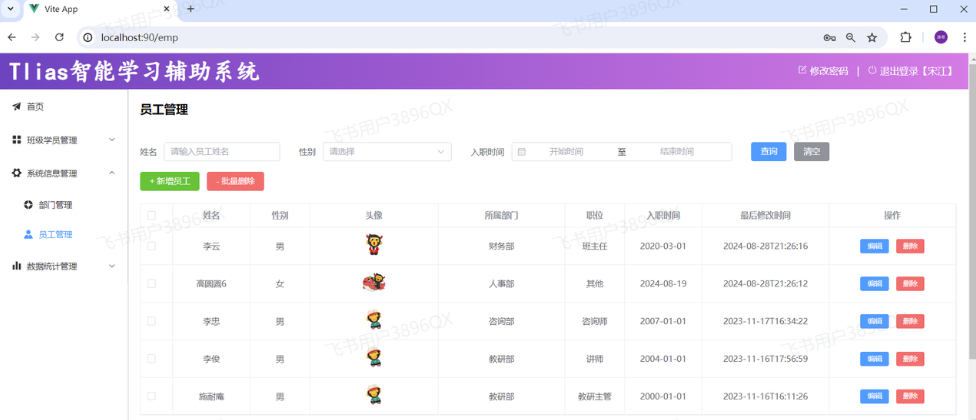Click 删除 button for 高圆圆6
Image resolution: width=976 pixels, height=420 pixels.
pyautogui.click(x=910, y=284)
